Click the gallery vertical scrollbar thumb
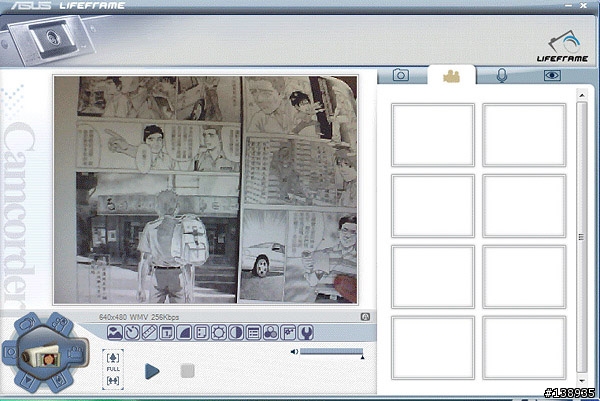 tap(582, 237)
